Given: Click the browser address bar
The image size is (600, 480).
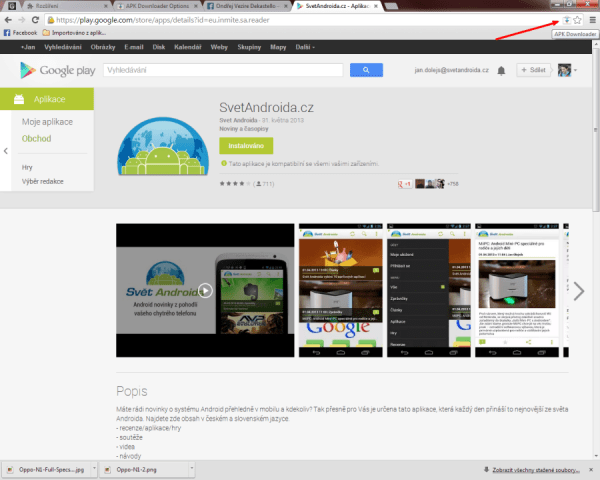Looking at the screenshot, I should click(x=302, y=20).
